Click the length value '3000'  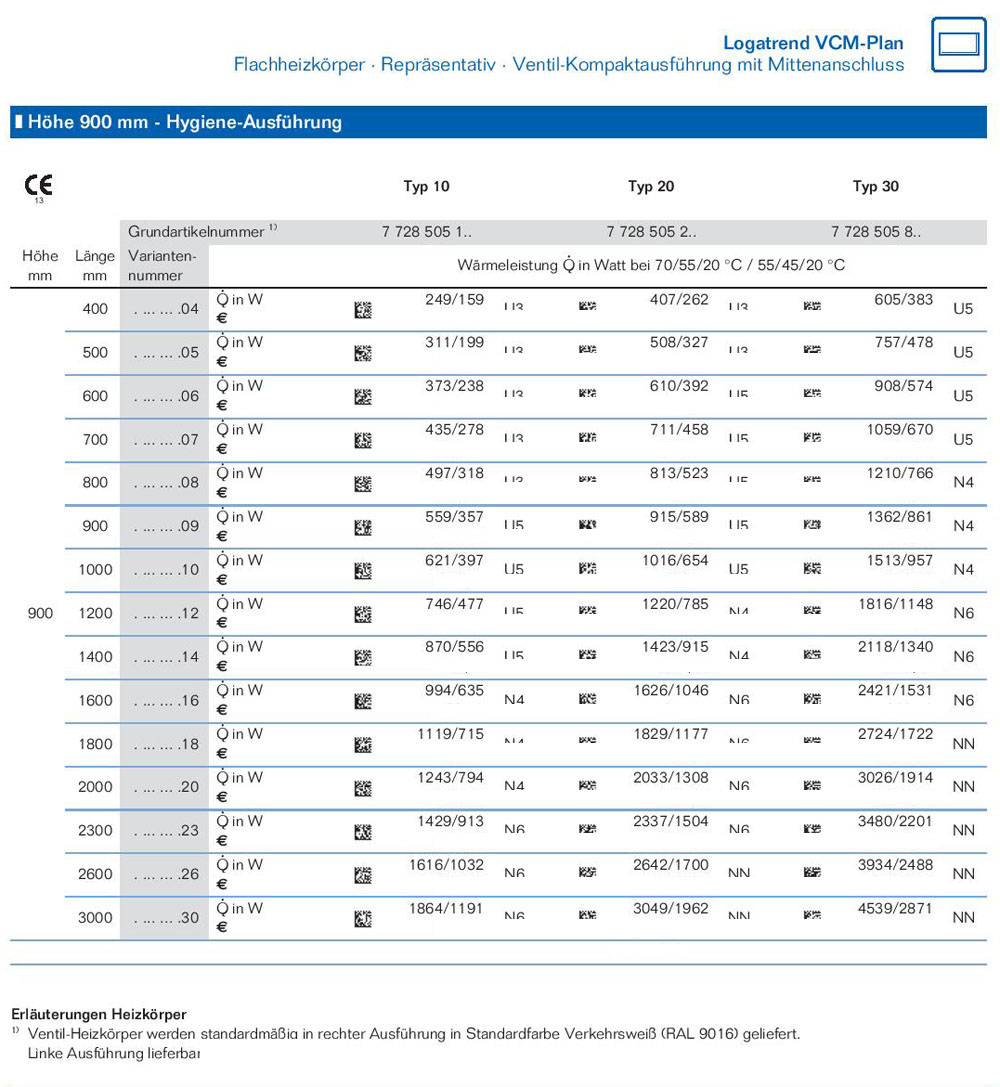click(x=95, y=918)
